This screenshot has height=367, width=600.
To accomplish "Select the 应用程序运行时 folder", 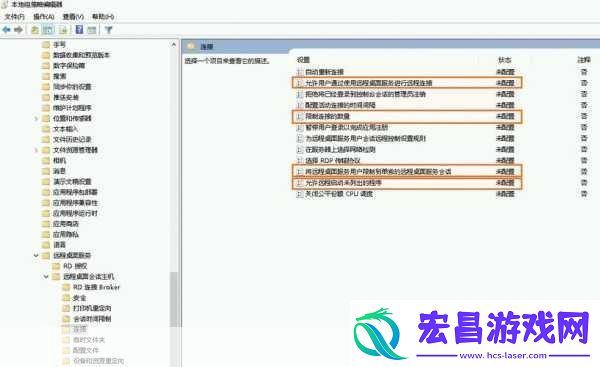I will click(x=75, y=213).
